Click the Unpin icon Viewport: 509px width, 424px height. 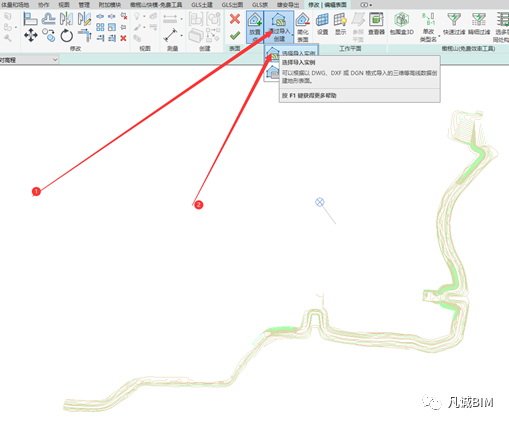click(124, 16)
